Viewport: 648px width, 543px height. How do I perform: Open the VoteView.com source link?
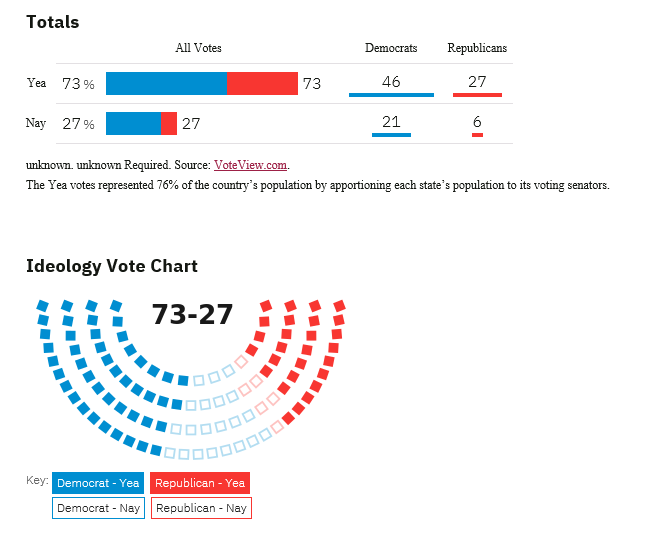(x=250, y=165)
